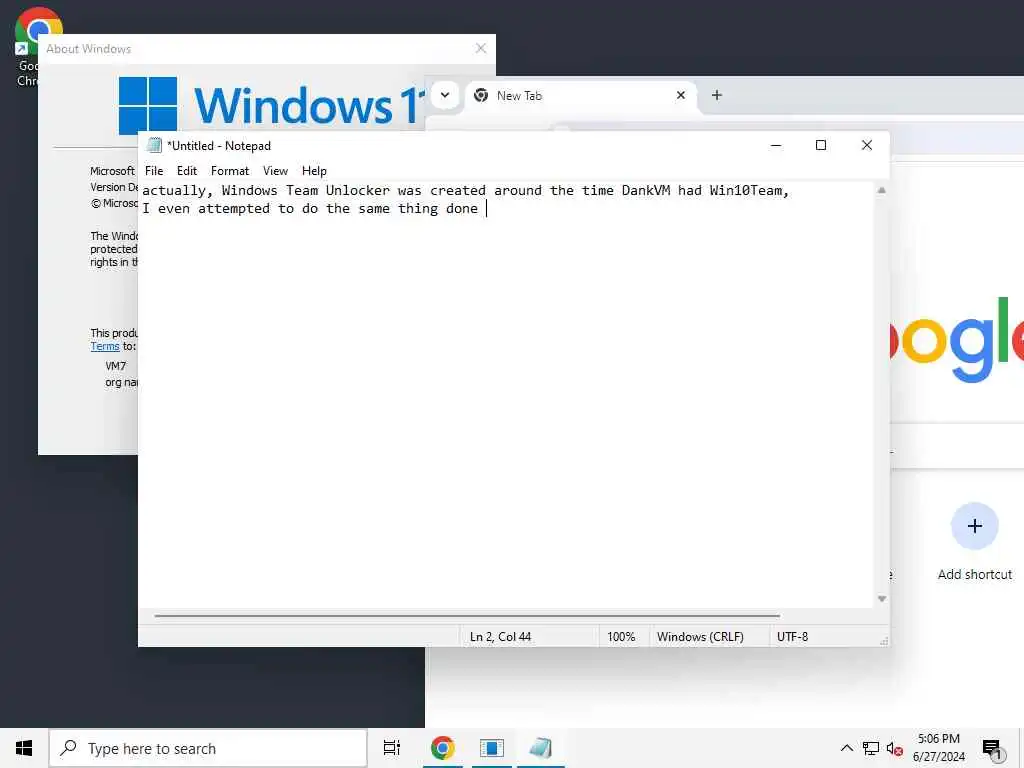Open network status tray icon
The width and height of the screenshot is (1024, 768).
tap(871, 748)
